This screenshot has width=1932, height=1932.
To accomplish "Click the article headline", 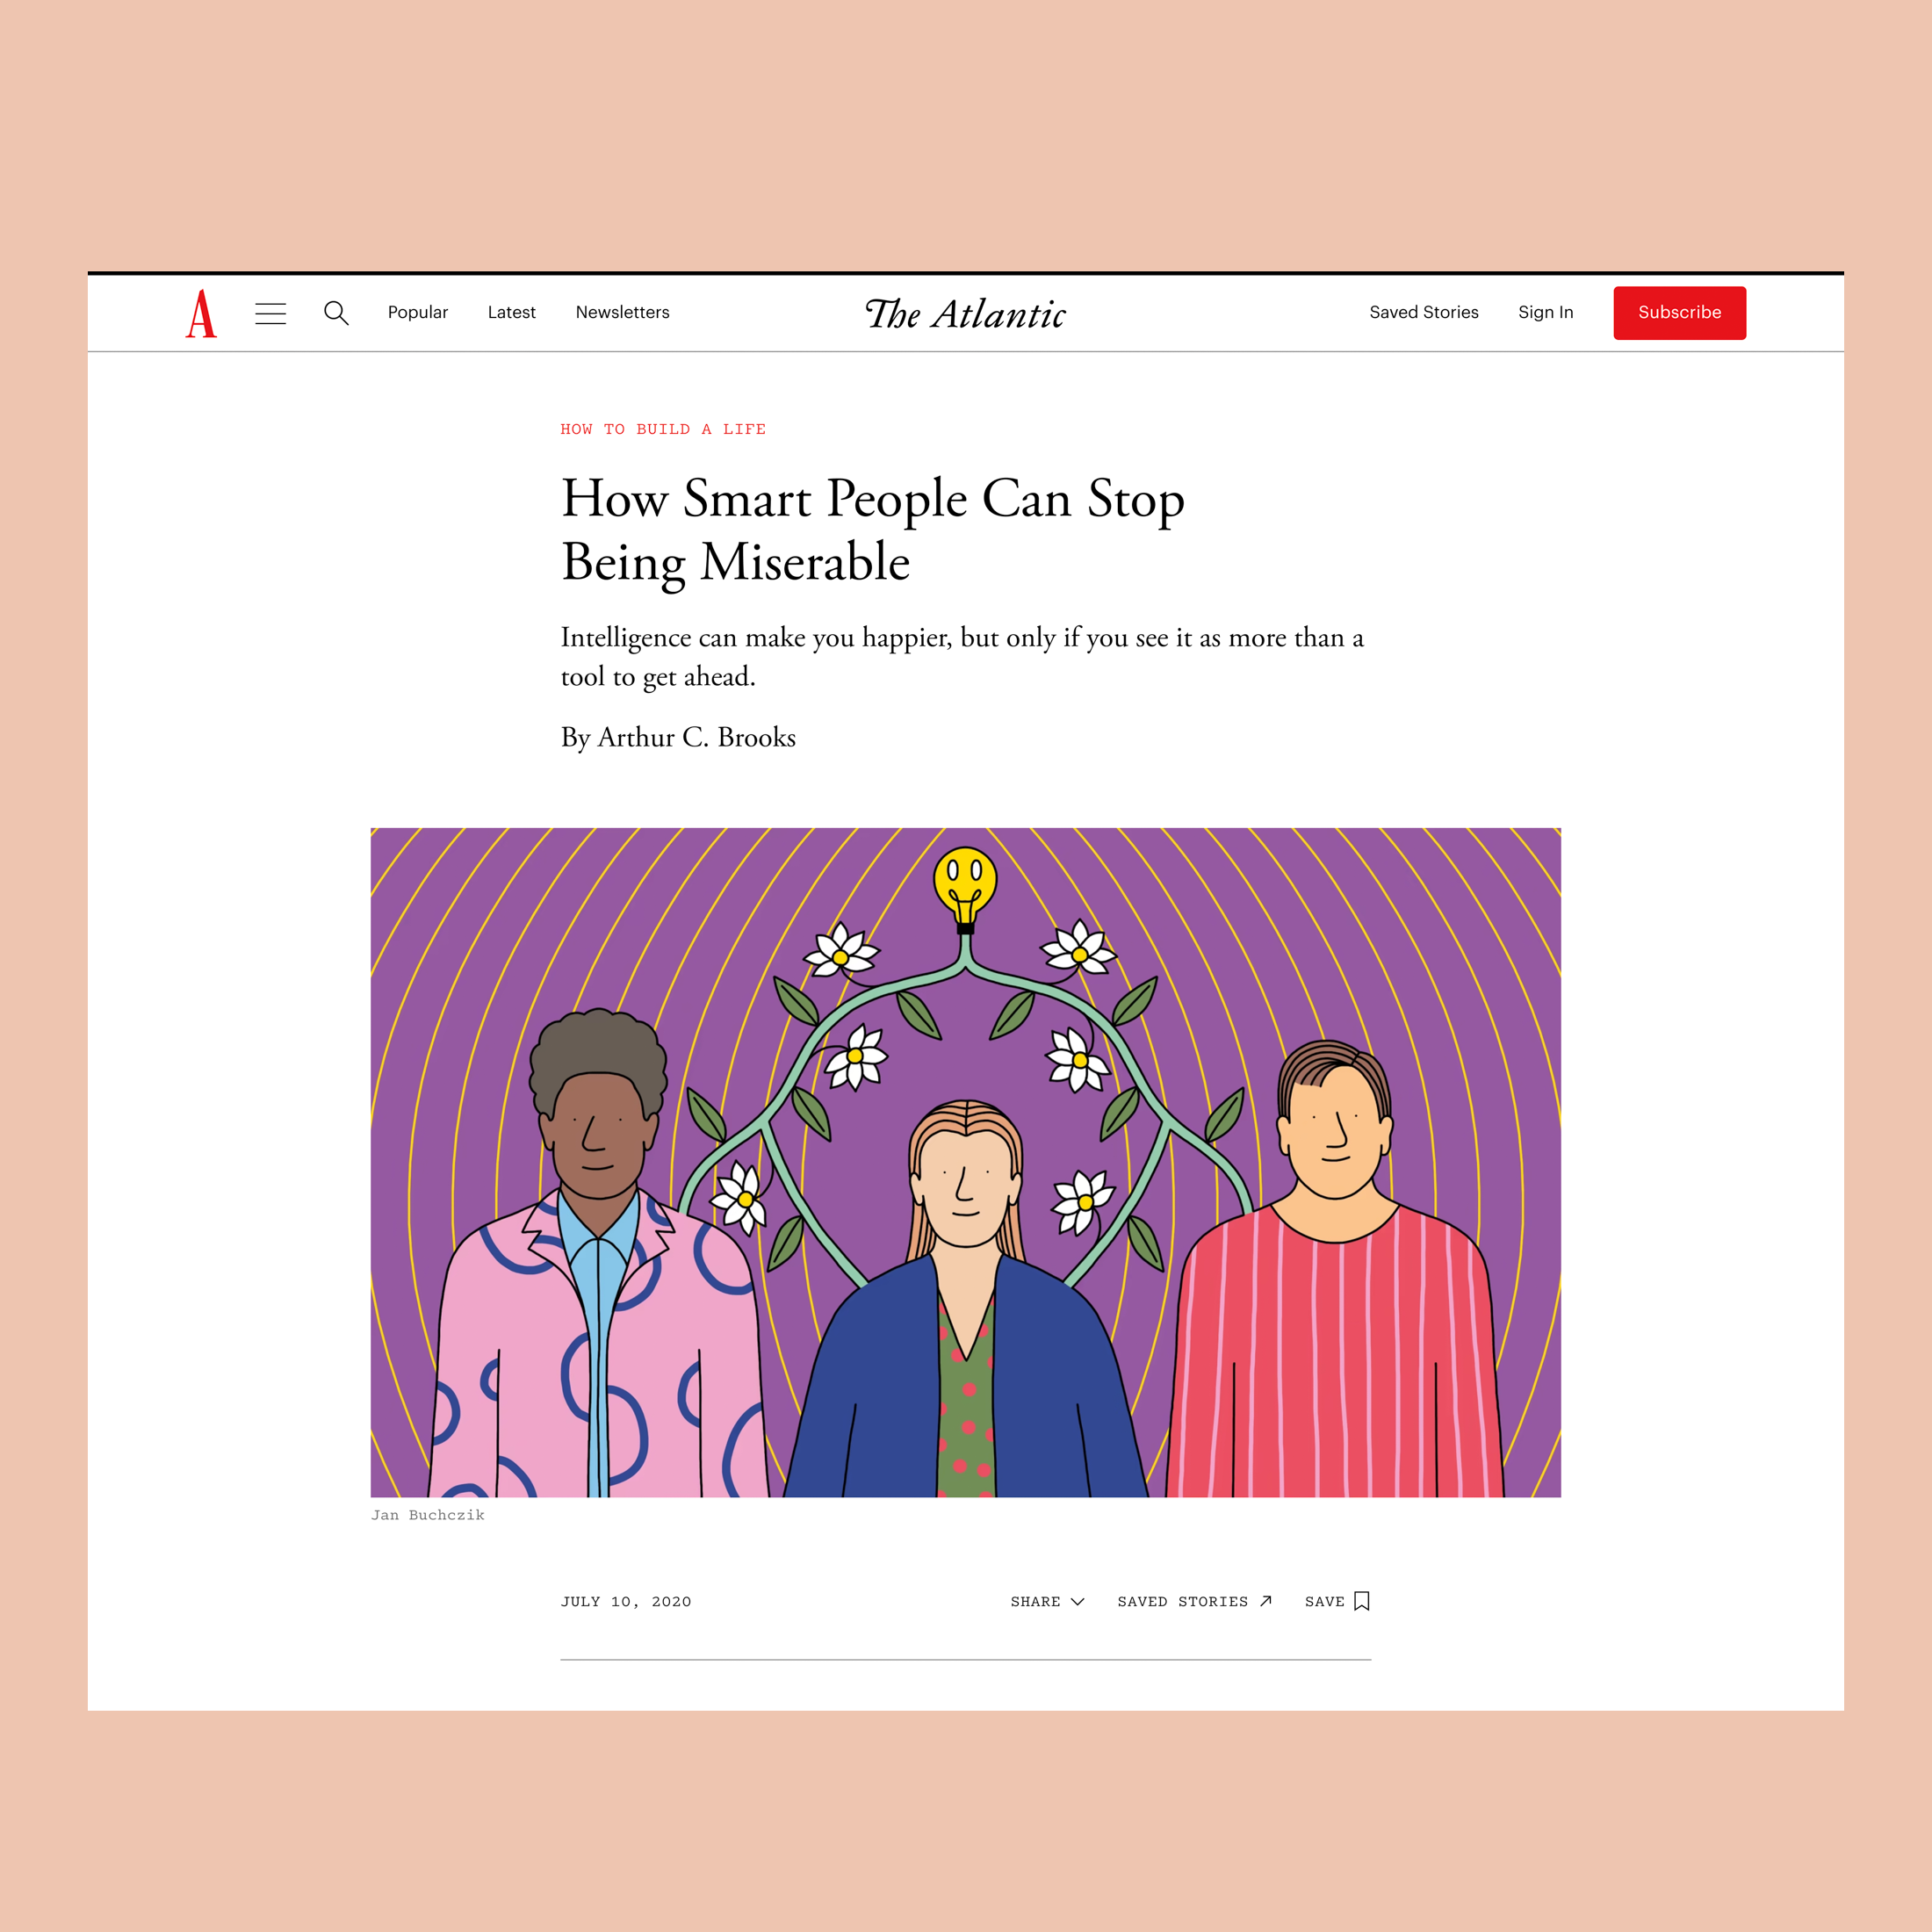I will pos(872,529).
